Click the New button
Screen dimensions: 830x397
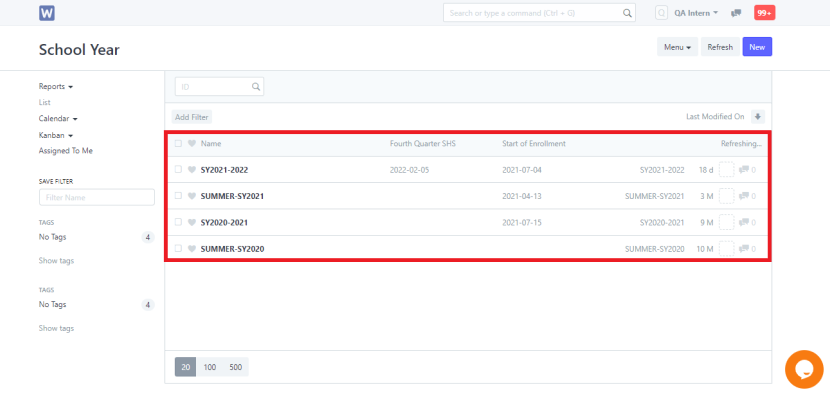click(757, 47)
